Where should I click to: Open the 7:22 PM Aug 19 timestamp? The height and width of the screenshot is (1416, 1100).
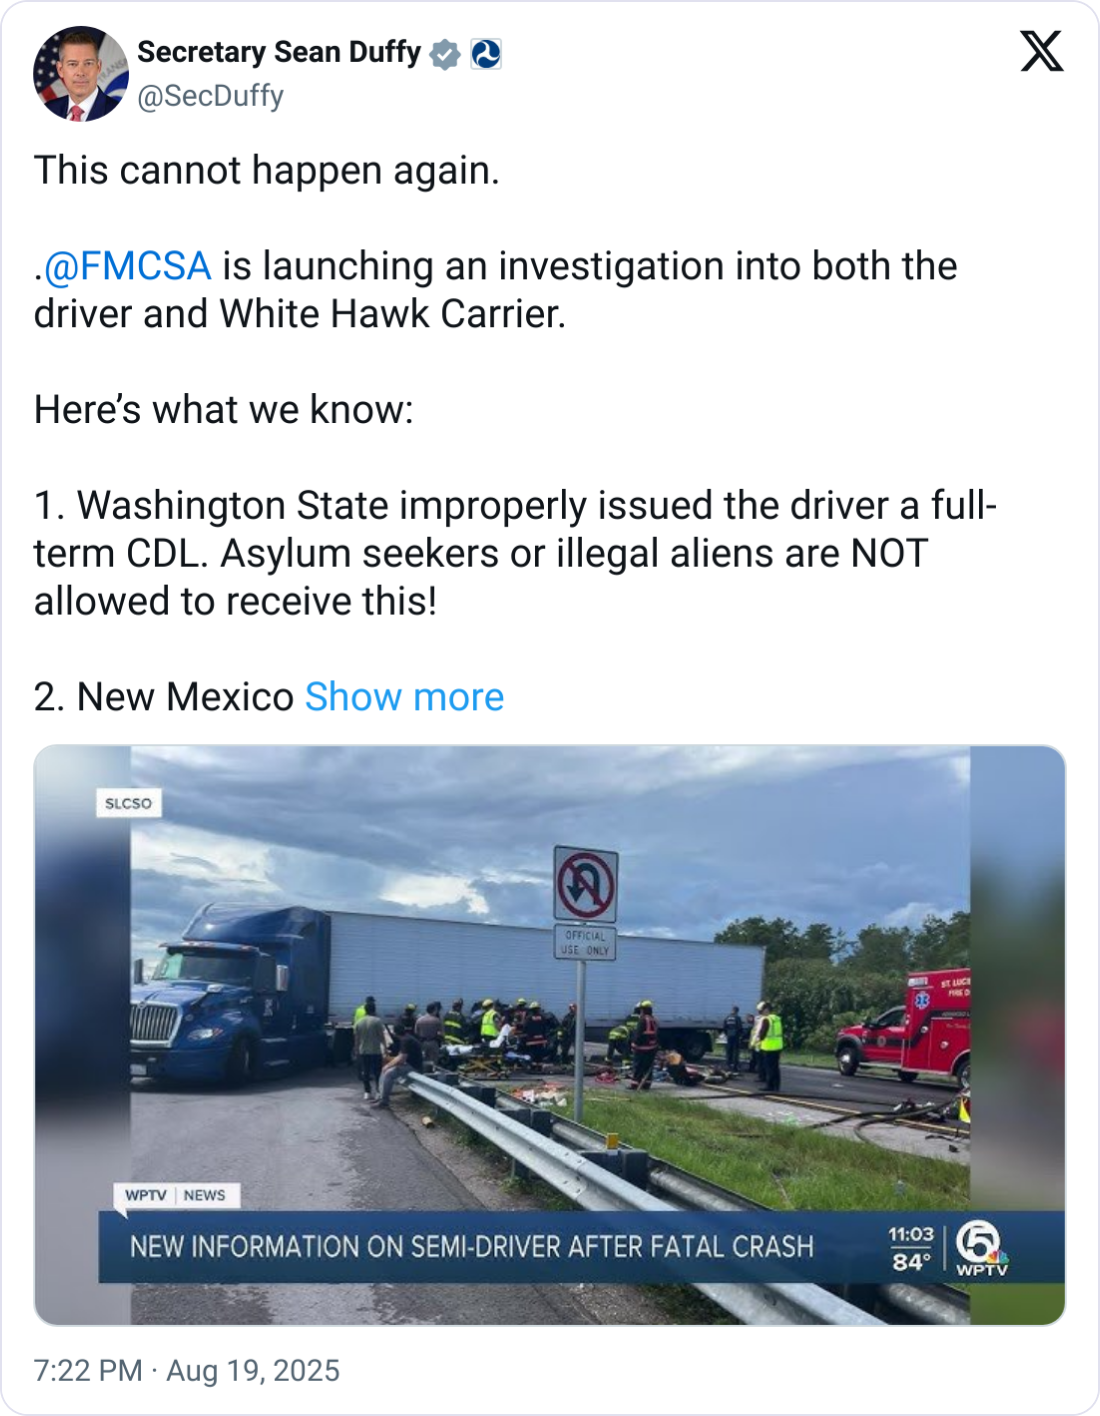click(187, 1370)
